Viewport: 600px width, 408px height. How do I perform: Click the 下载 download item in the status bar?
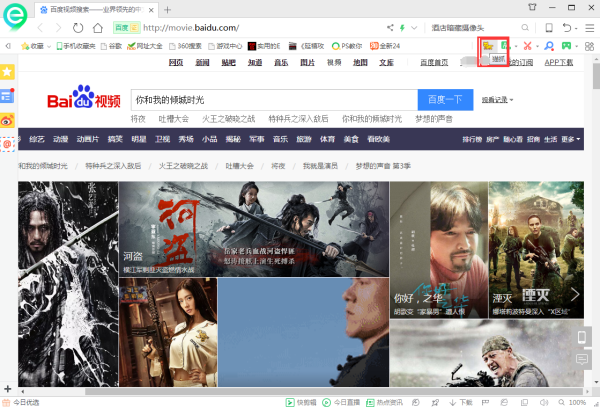point(461,403)
